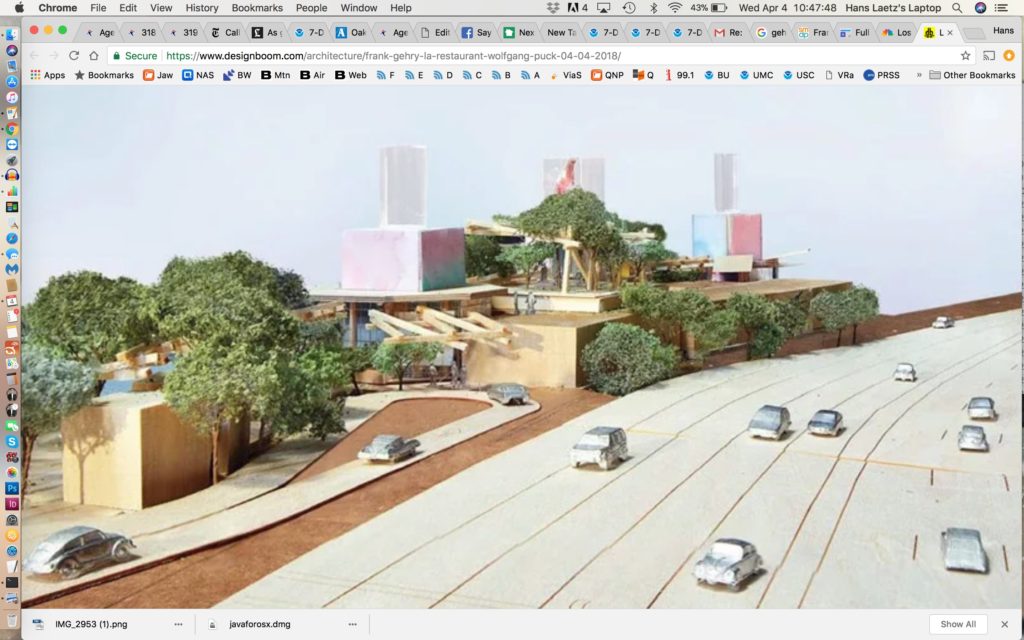The image size is (1024, 640).
Task: Bookmark this page with the star icon
Action: (965, 56)
